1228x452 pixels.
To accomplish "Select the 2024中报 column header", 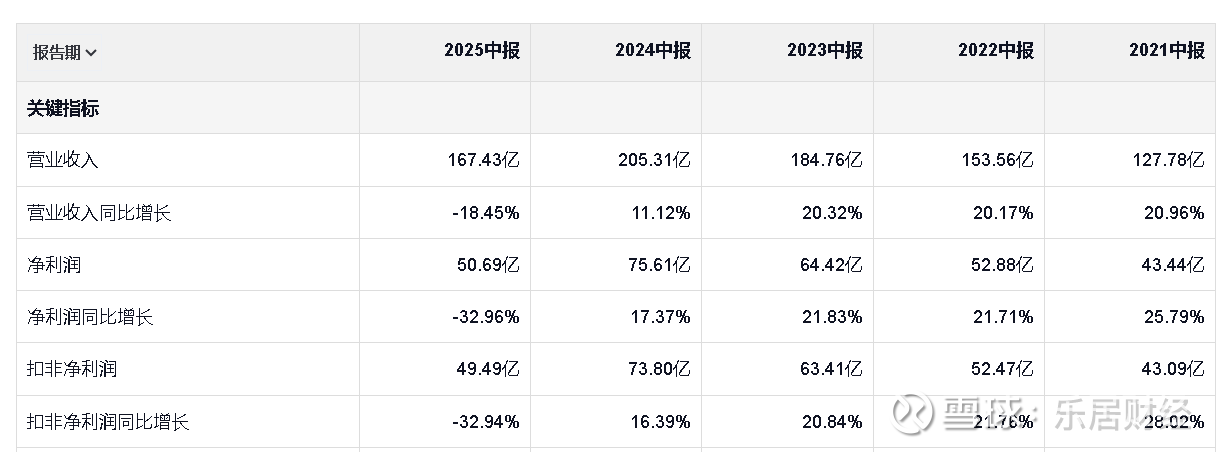I will click(x=652, y=51).
